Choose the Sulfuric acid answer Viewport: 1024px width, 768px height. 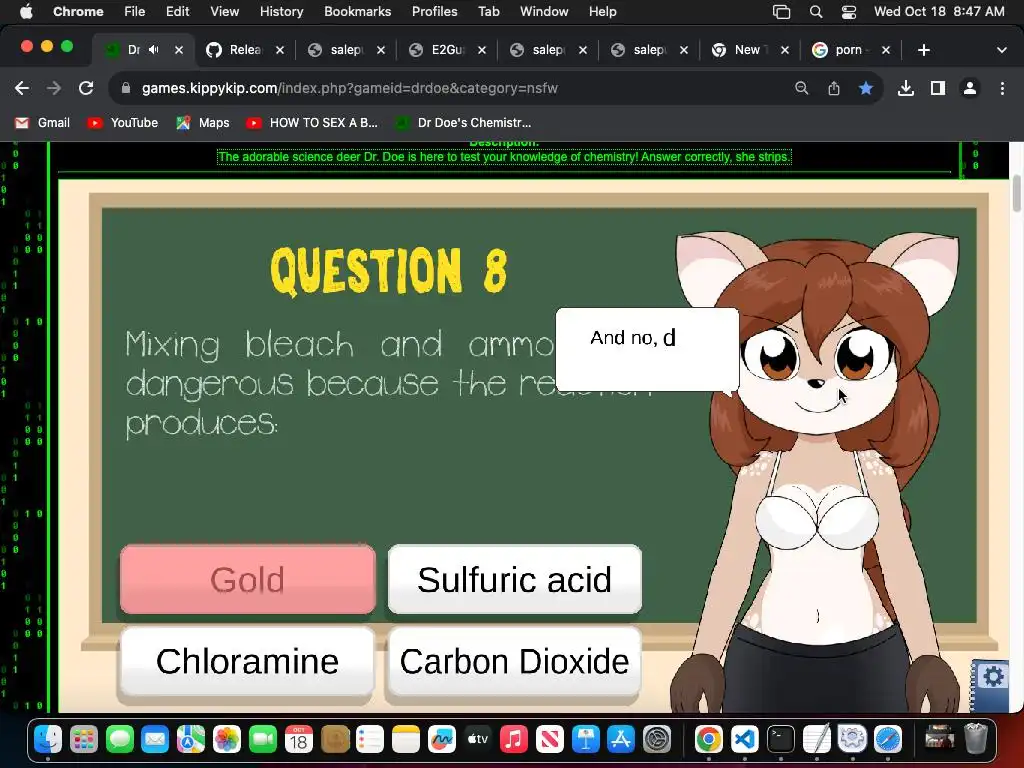tap(515, 580)
